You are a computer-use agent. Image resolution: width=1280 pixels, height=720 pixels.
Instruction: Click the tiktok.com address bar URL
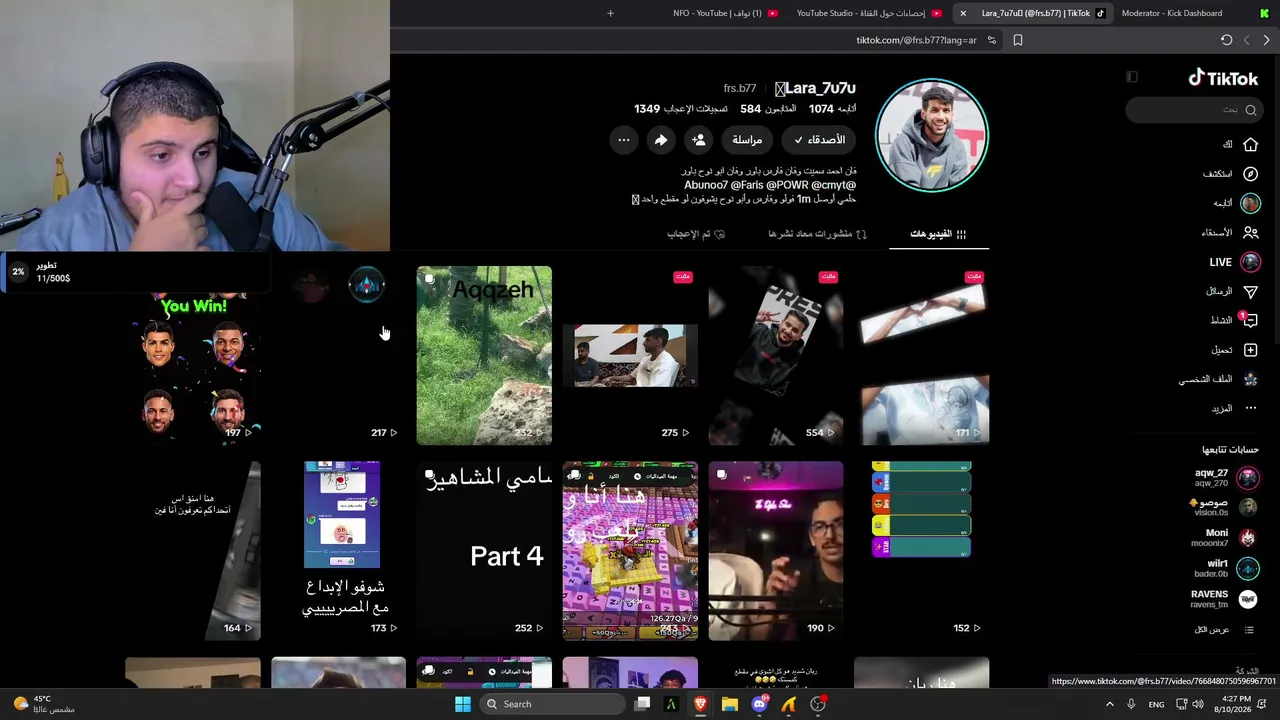pyautogui.click(x=916, y=40)
